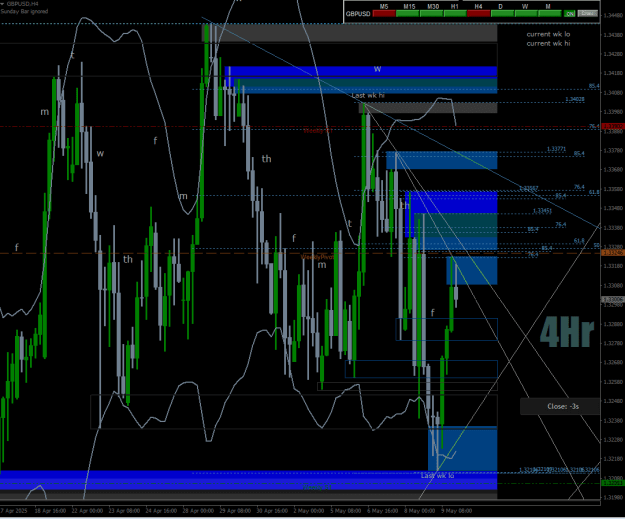
Task: Click the Last wk lo label
Action: coord(437,476)
